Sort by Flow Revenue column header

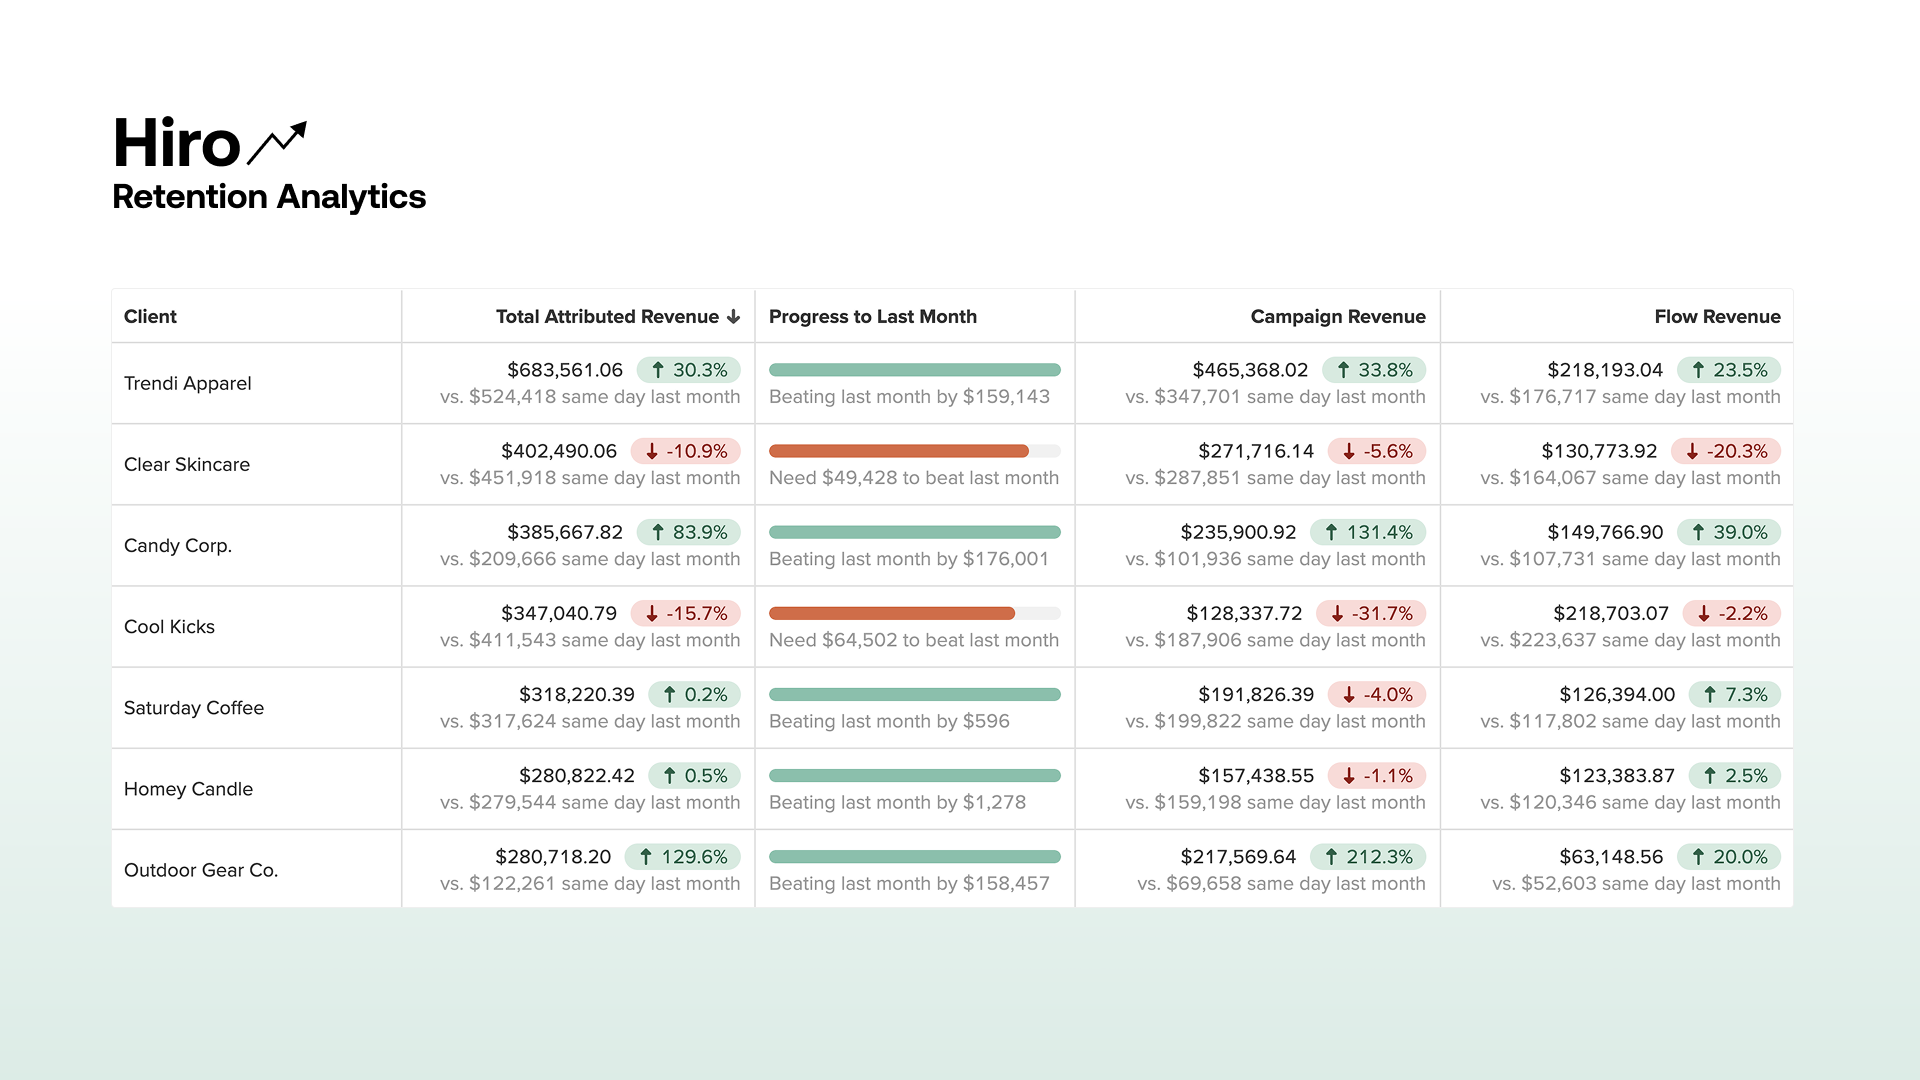coord(1716,317)
